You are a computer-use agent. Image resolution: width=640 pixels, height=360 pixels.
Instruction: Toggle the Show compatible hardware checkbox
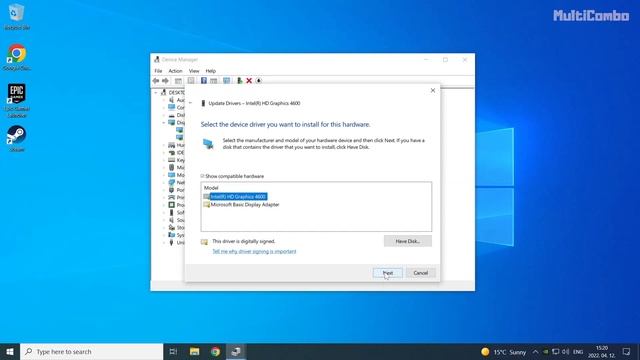(x=202, y=176)
